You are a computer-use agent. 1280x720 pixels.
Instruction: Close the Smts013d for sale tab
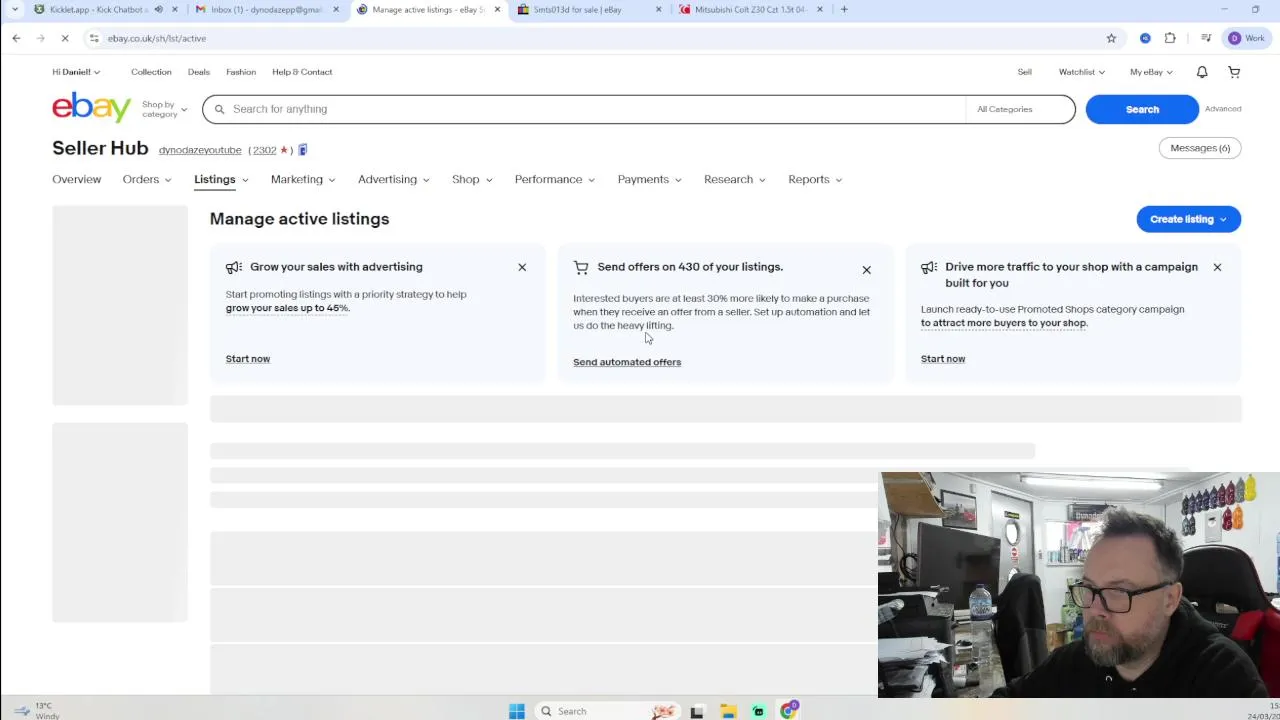[658, 9]
